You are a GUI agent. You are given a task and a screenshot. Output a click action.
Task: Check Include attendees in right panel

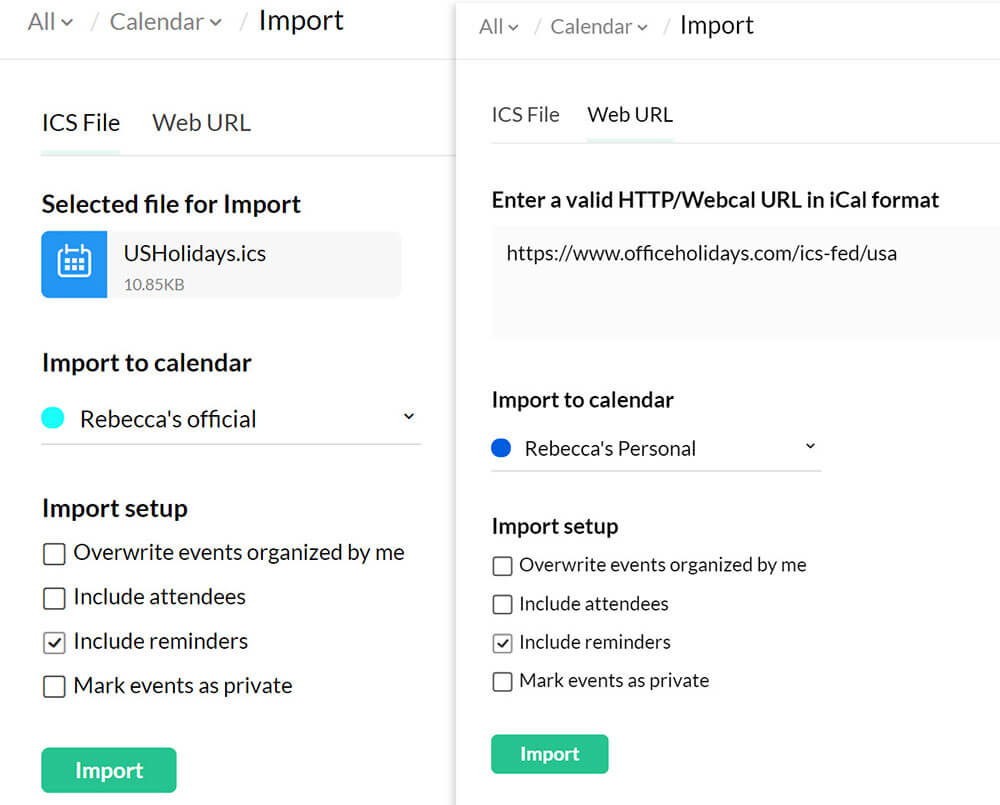[x=502, y=605]
